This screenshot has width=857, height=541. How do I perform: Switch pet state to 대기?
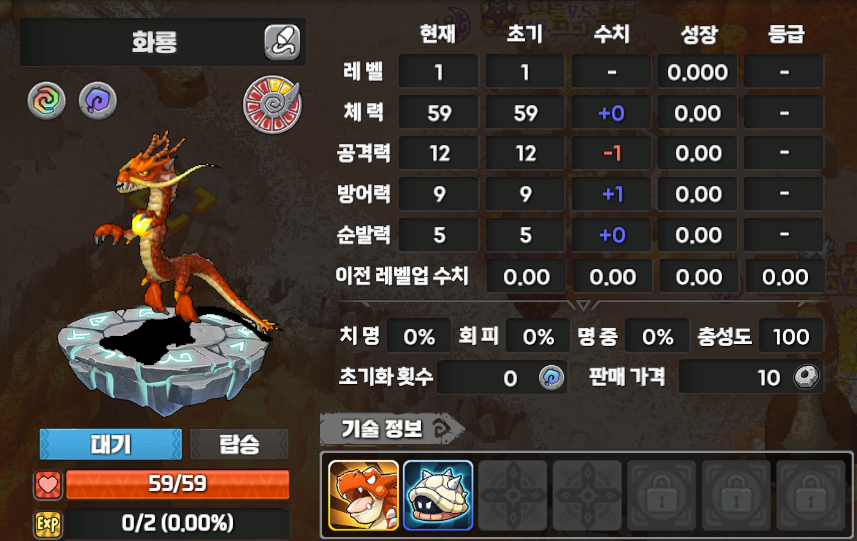[111, 444]
